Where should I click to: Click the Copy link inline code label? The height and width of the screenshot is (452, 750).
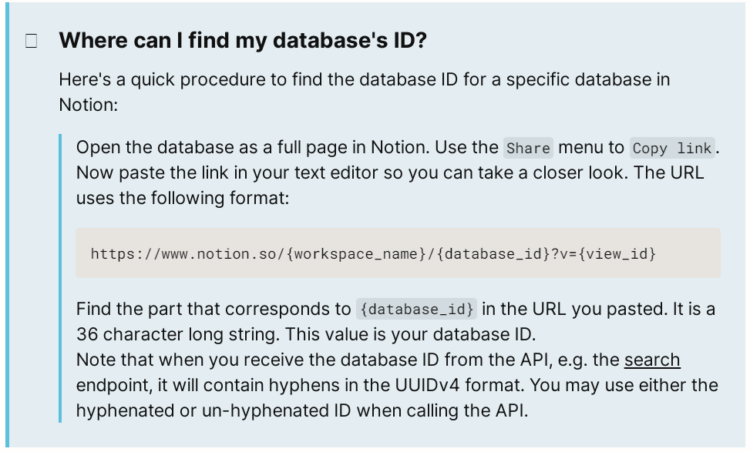pos(672,149)
